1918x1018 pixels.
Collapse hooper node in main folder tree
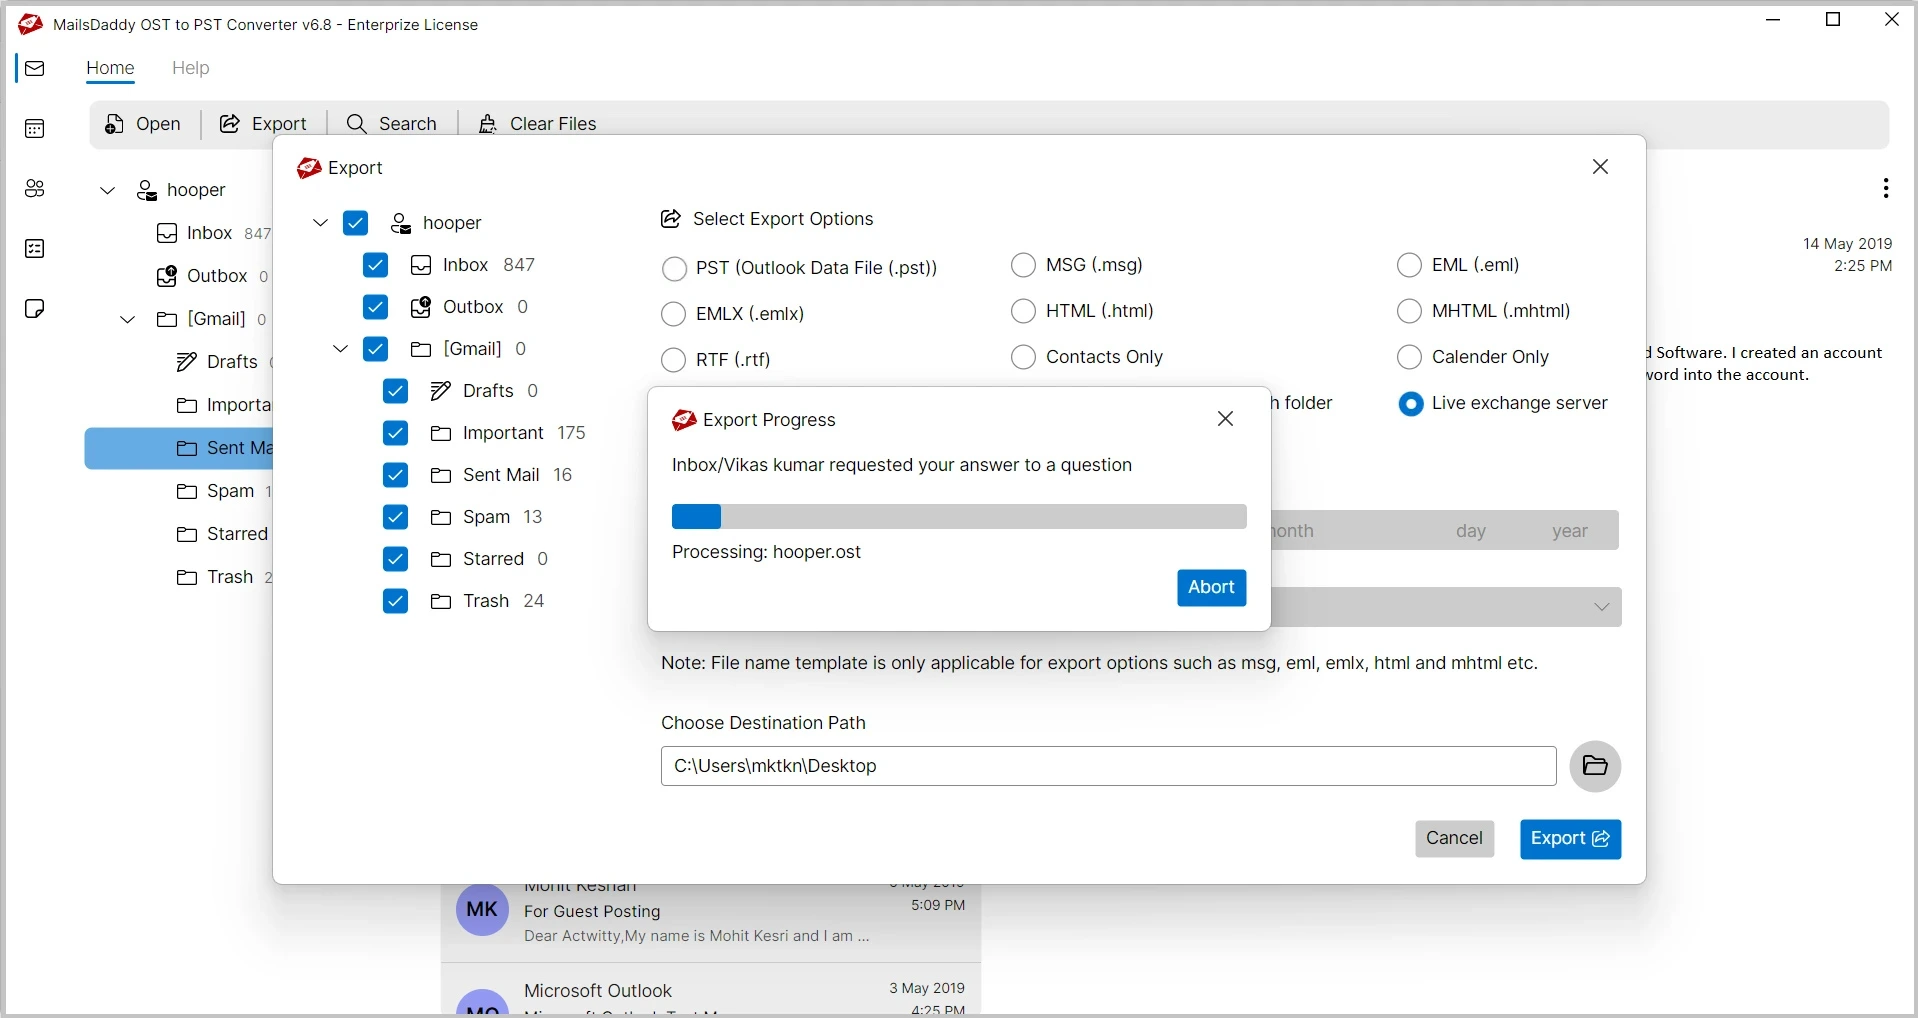tap(108, 190)
